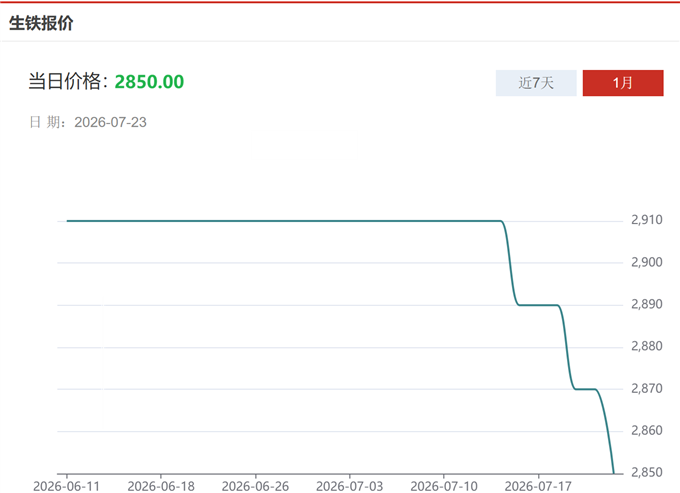Switch to the 近7天 range tab
Screen dimensions: 680x493
coord(536,83)
